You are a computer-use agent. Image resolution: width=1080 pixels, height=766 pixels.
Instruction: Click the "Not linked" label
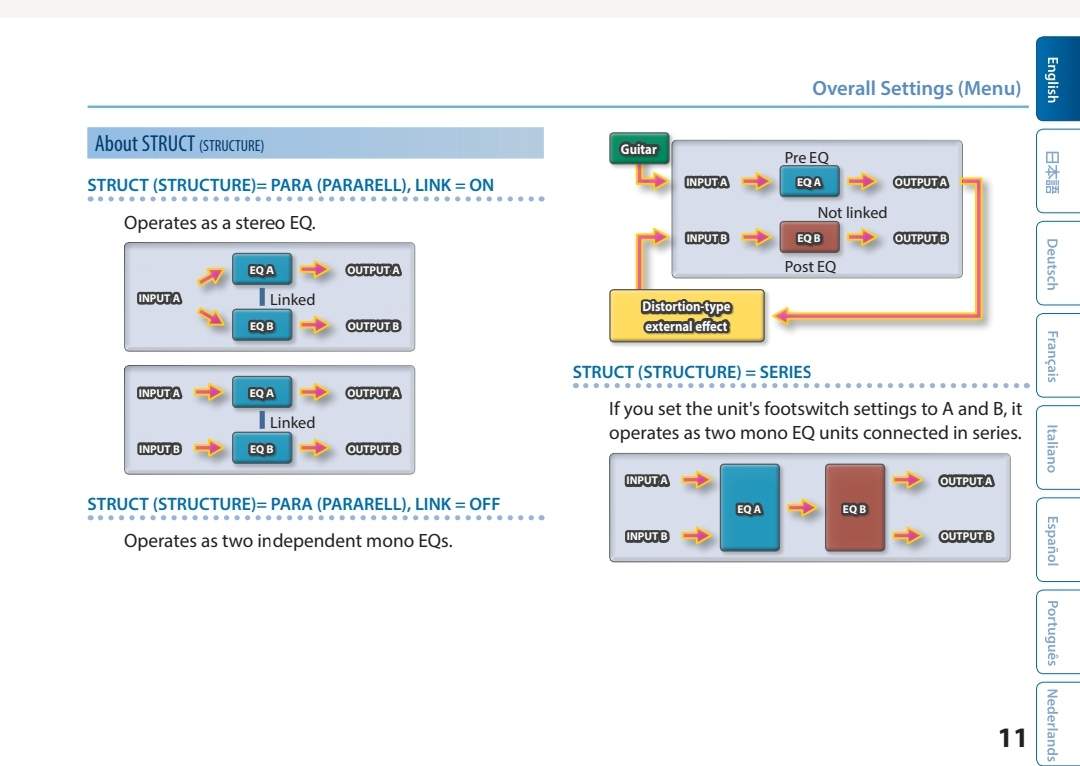(852, 212)
